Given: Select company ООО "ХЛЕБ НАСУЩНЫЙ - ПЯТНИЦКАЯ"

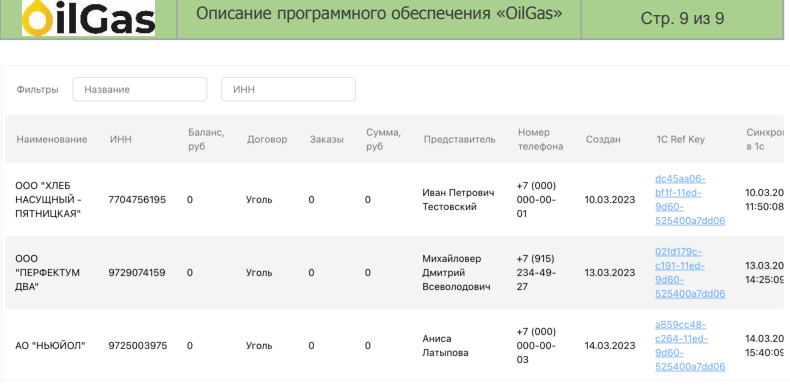Looking at the screenshot, I should tap(49, 200).
